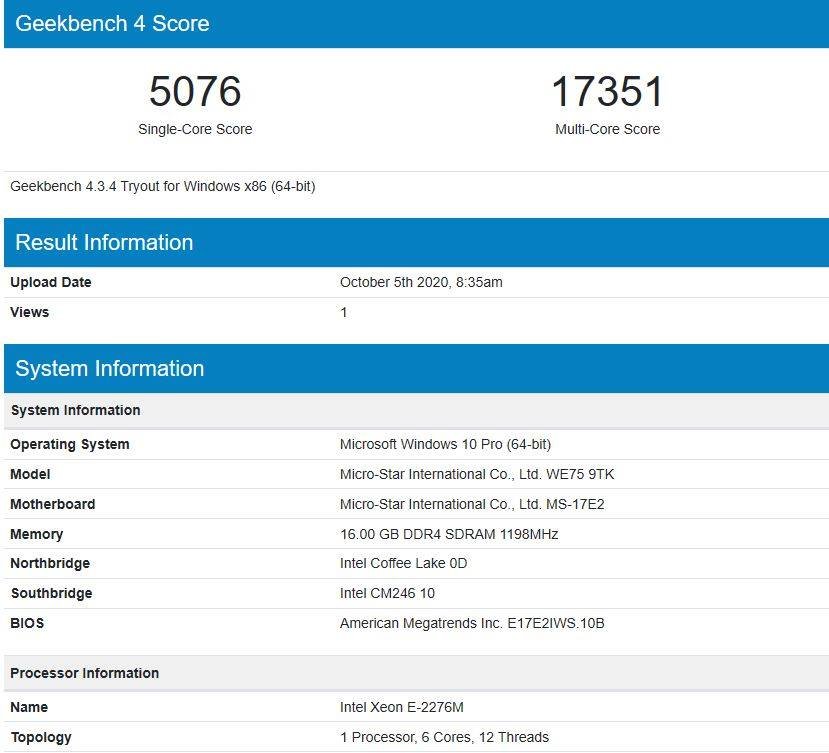
Task: Select the upload date October 5th 2020, 8:35am
Action: click(421, 282)
